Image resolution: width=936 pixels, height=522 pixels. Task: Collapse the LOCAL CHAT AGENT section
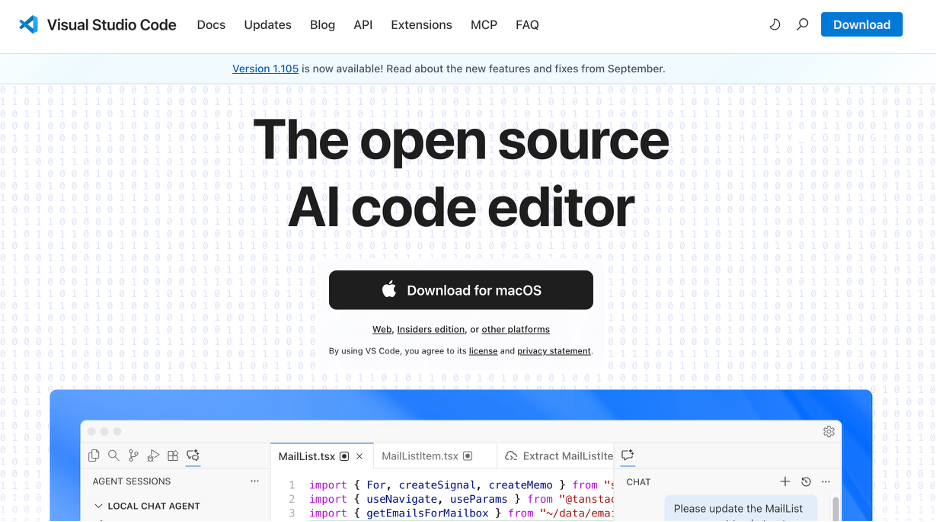tap(98, 506)
